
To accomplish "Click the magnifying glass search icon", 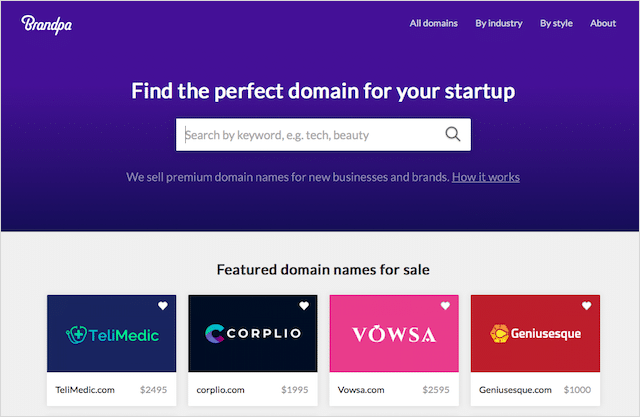I will click(x=453, y=135).
